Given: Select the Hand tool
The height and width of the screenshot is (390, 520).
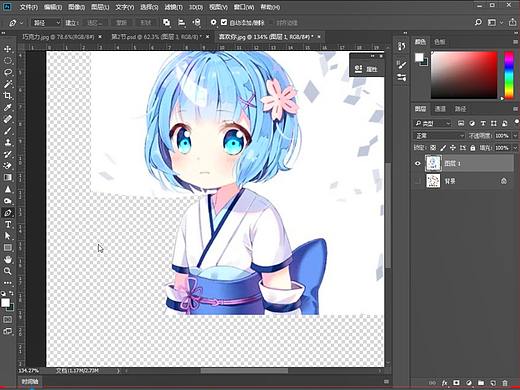Looking at the screenshot, I should pyautogui.click(x=7, y=259).
